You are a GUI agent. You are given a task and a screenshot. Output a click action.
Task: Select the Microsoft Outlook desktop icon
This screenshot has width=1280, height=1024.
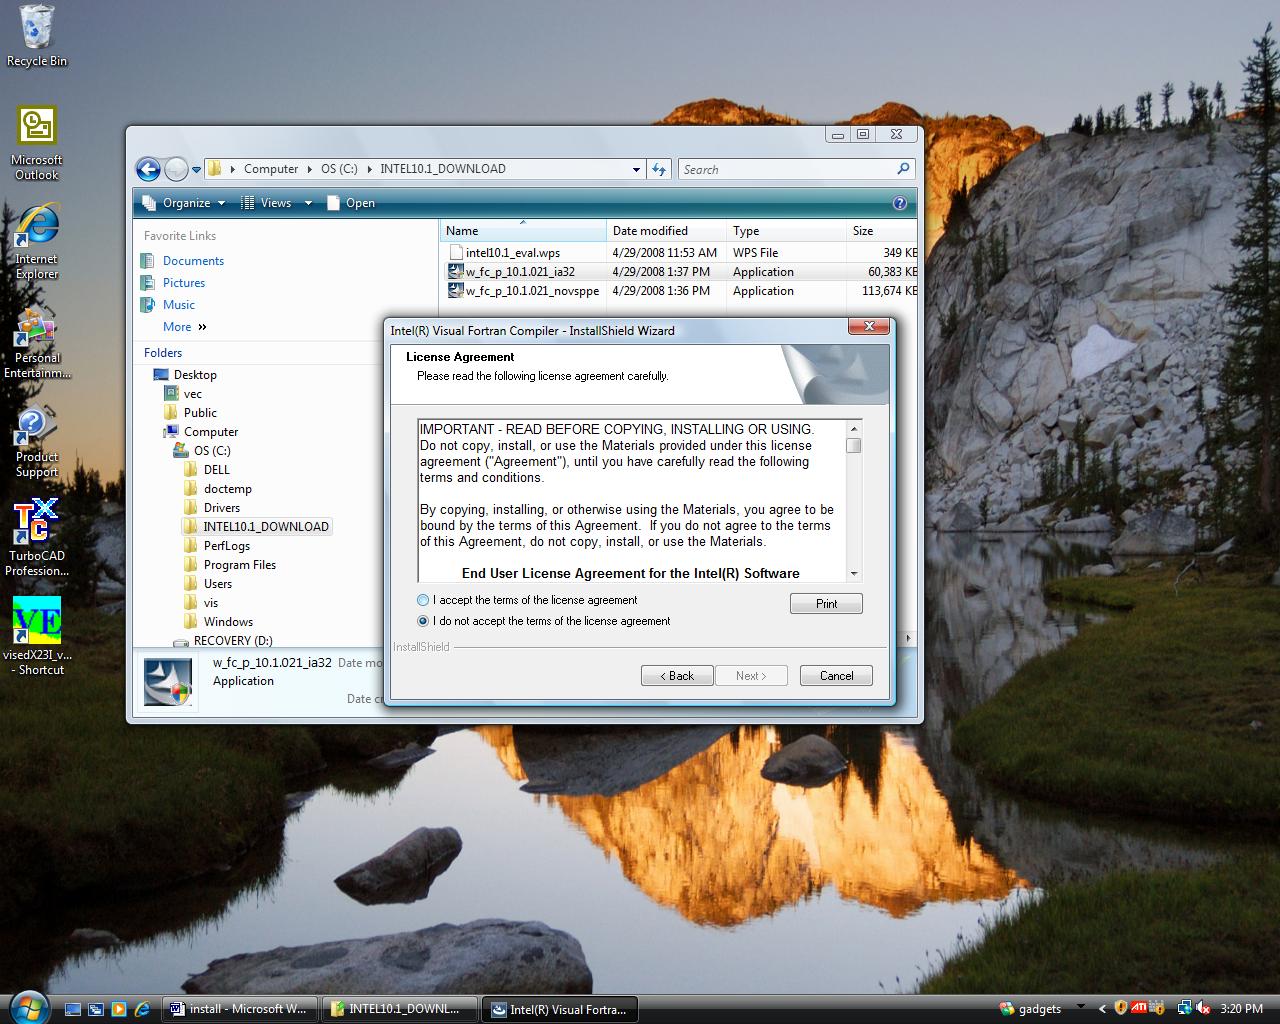(37, 143)
